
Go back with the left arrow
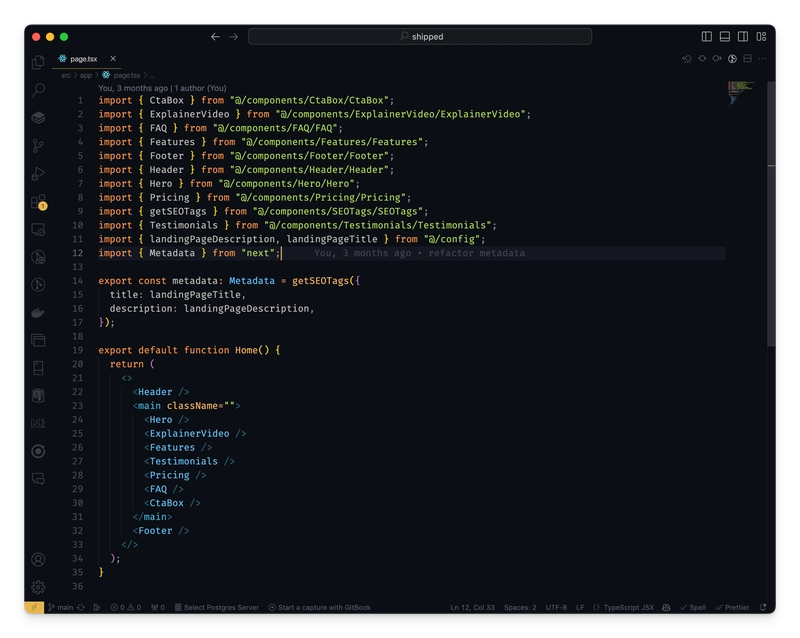click(x=215, y=37)
